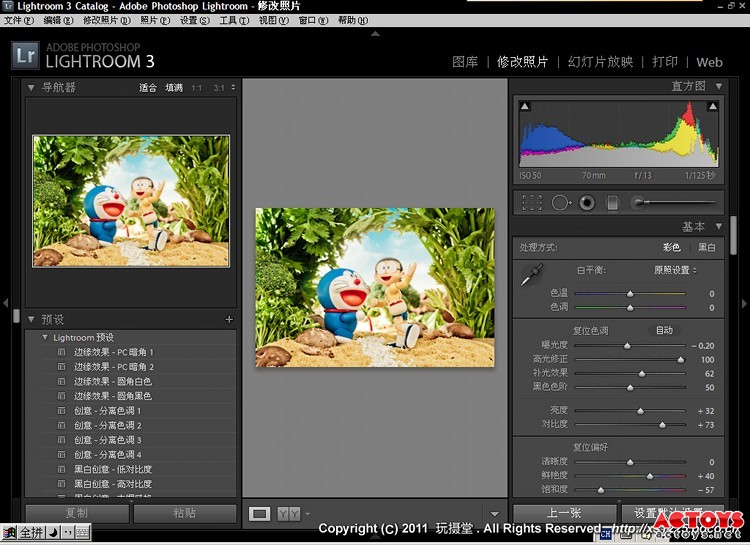Click the navigator preview thumbnail
This screenshot has width=750, height=545.
point(131,201)
